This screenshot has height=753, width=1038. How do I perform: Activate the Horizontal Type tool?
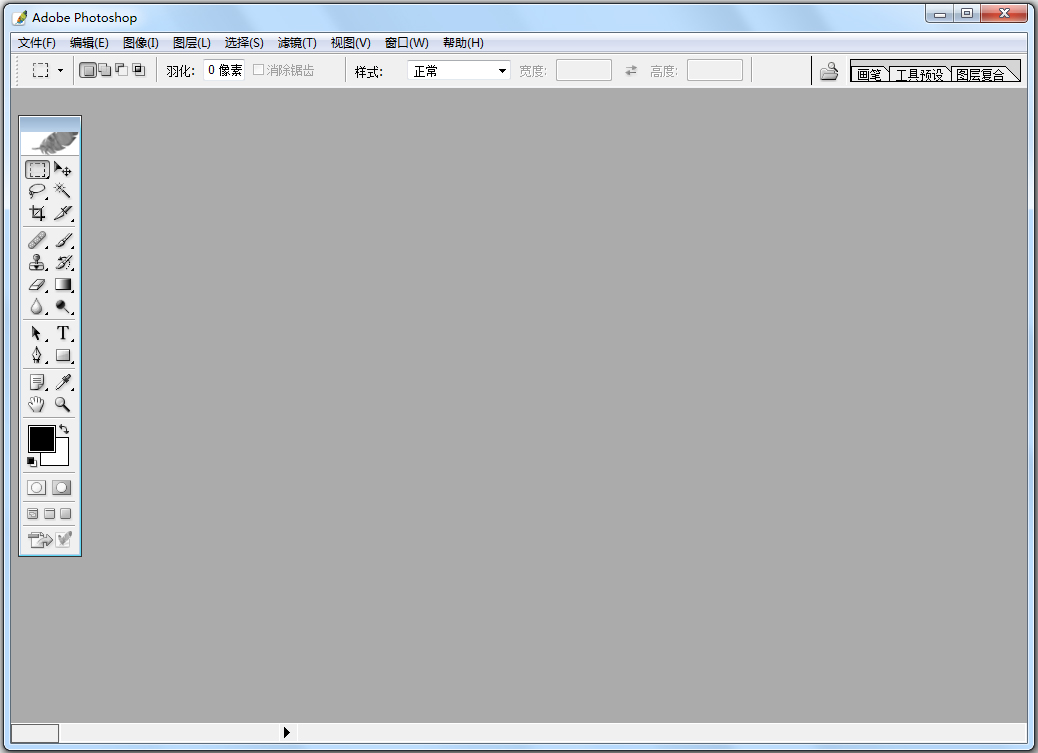[x=63, y=333]
